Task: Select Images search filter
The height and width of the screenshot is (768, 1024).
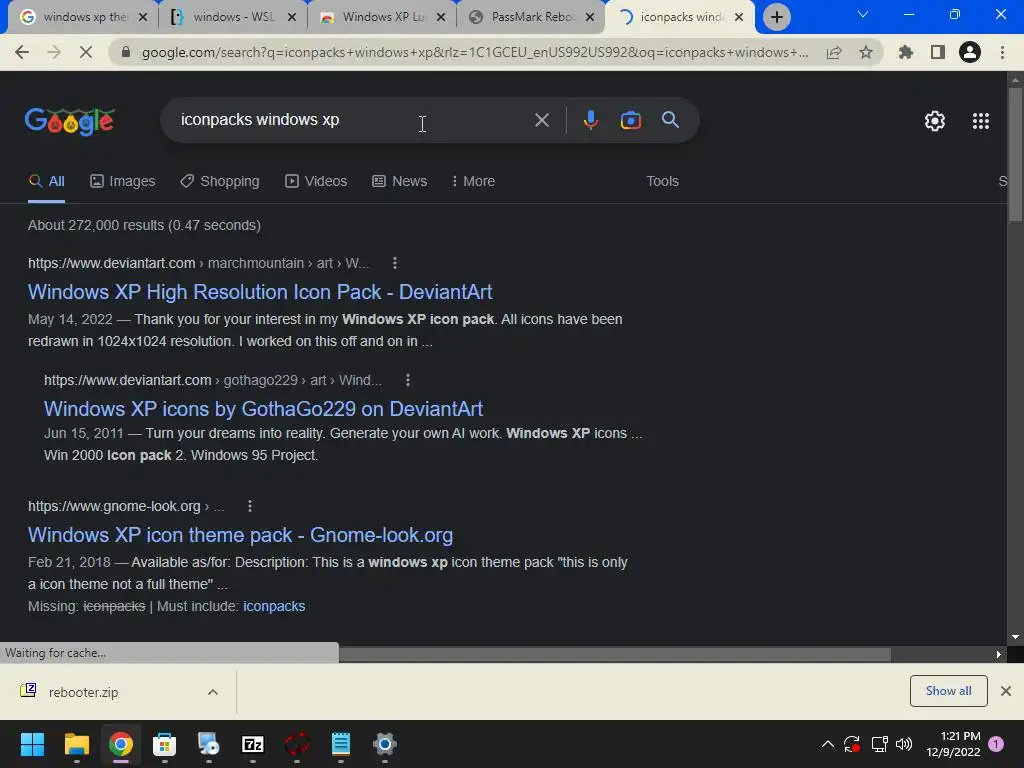Action: (x=123, y=182)
